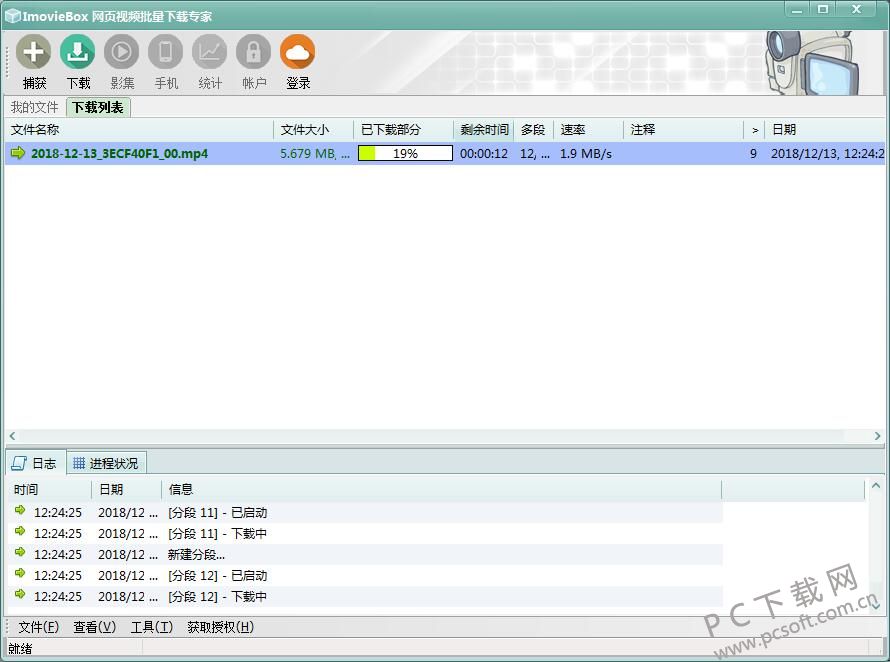Select the 下载列表 tab
Screen dimensions: 890x662
tap(98, 107)
